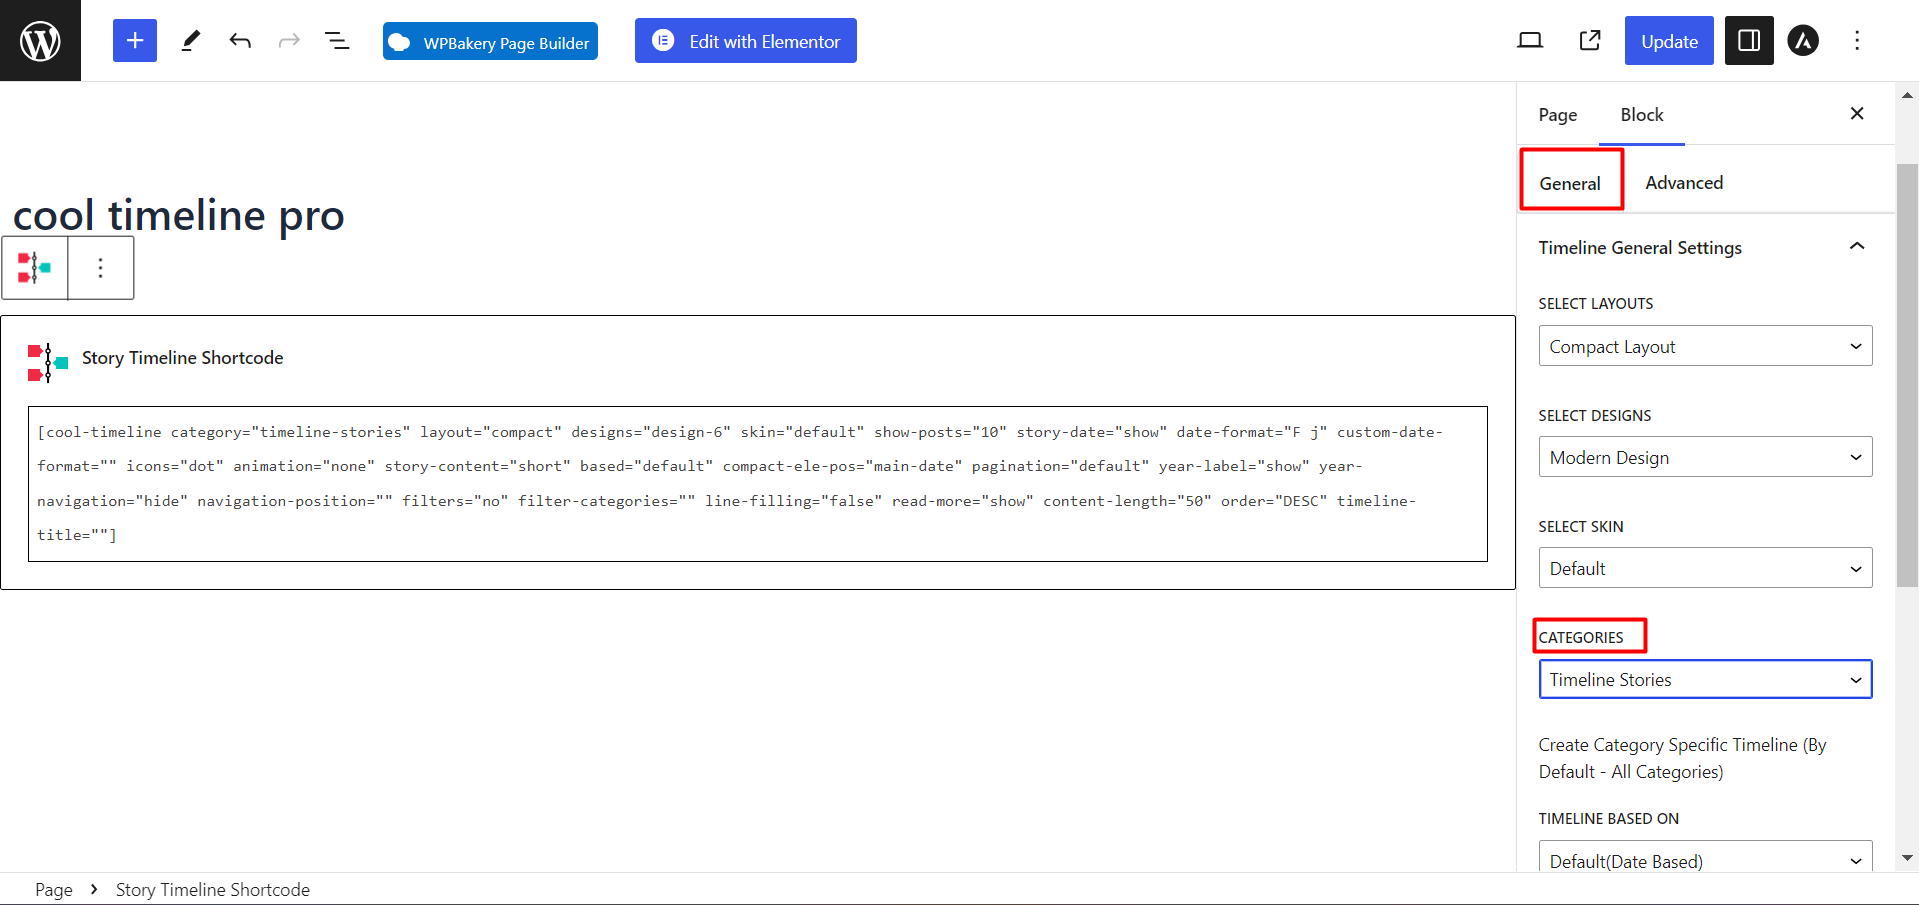Open the Select Designs dropdown
The width and height of the screenshot is (1919, 905).
(1704, 457)
